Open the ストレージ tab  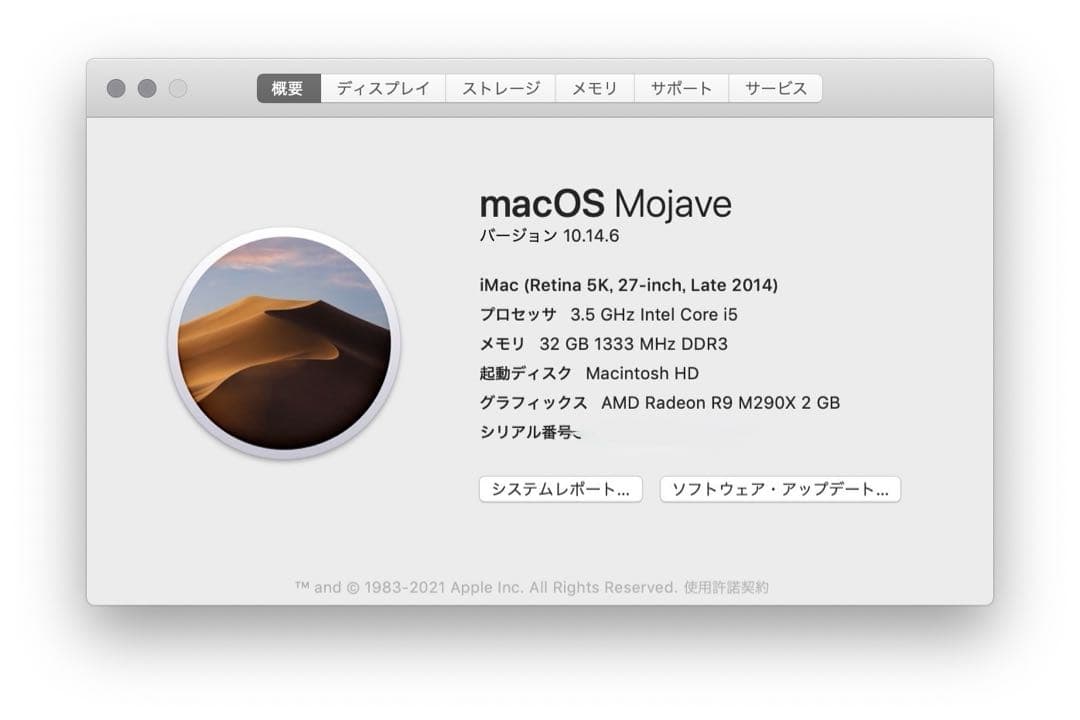point(500,88)
